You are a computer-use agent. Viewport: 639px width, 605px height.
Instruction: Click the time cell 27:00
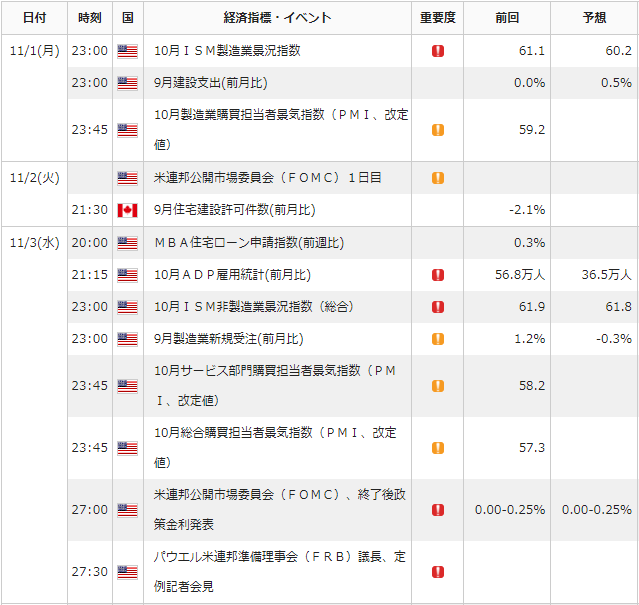coord(90,510)
